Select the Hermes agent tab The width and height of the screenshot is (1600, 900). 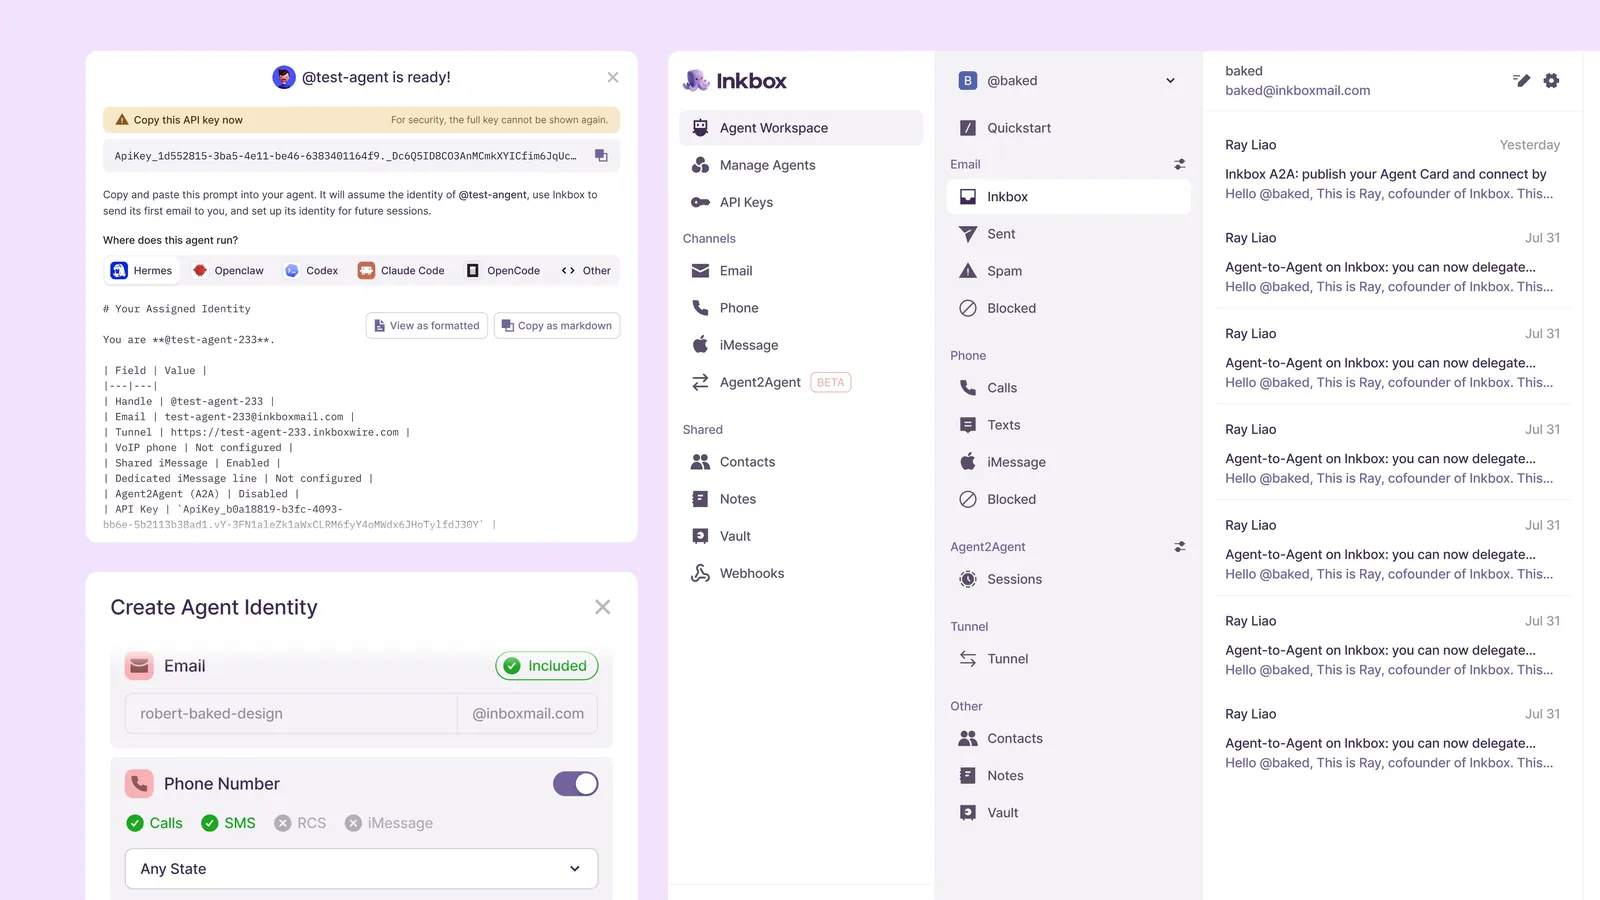pyautogui.click(x=142, y=271)
